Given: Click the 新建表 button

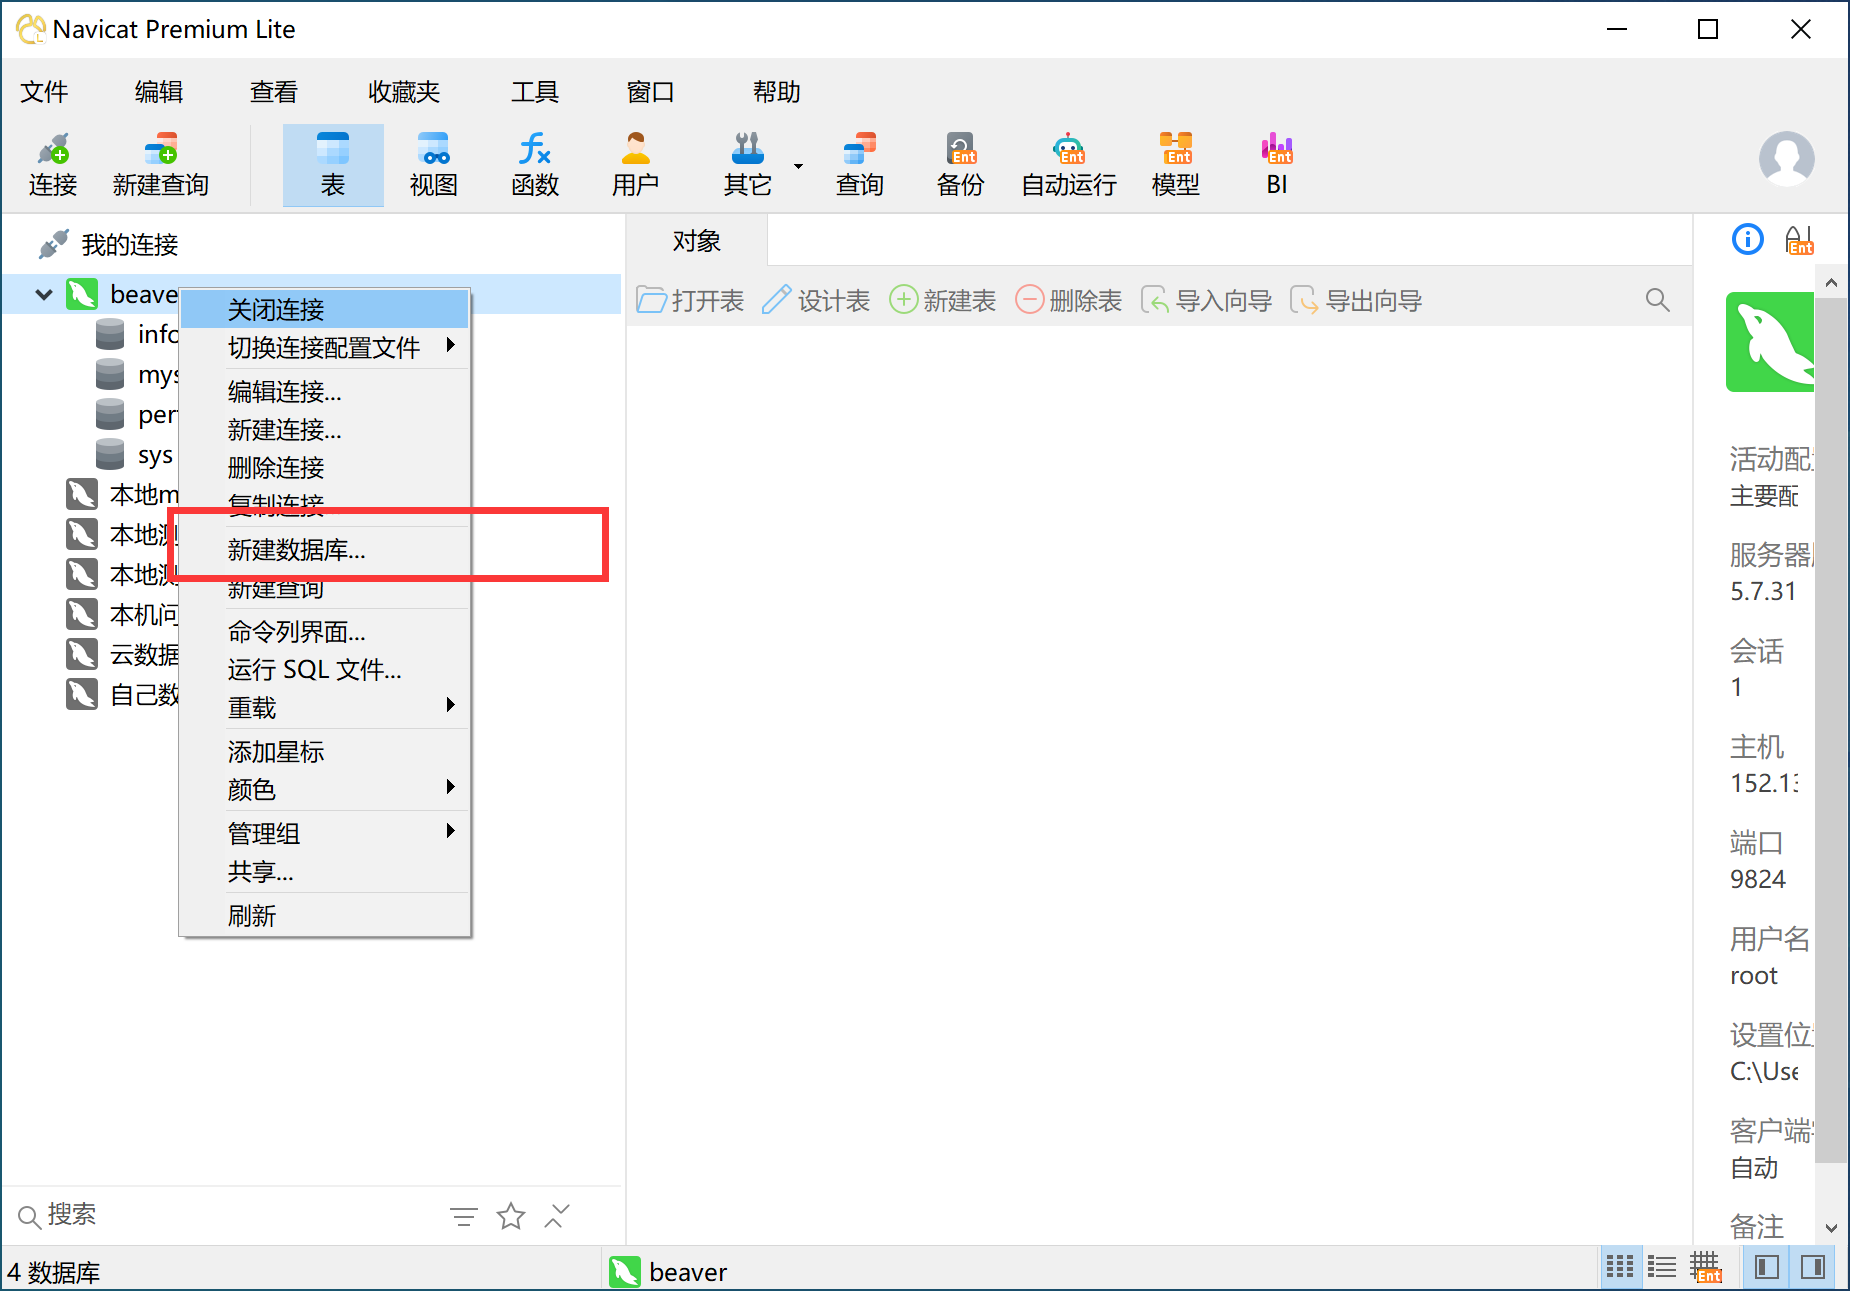Looking at the screenshot, I should (x=943, y=300).
